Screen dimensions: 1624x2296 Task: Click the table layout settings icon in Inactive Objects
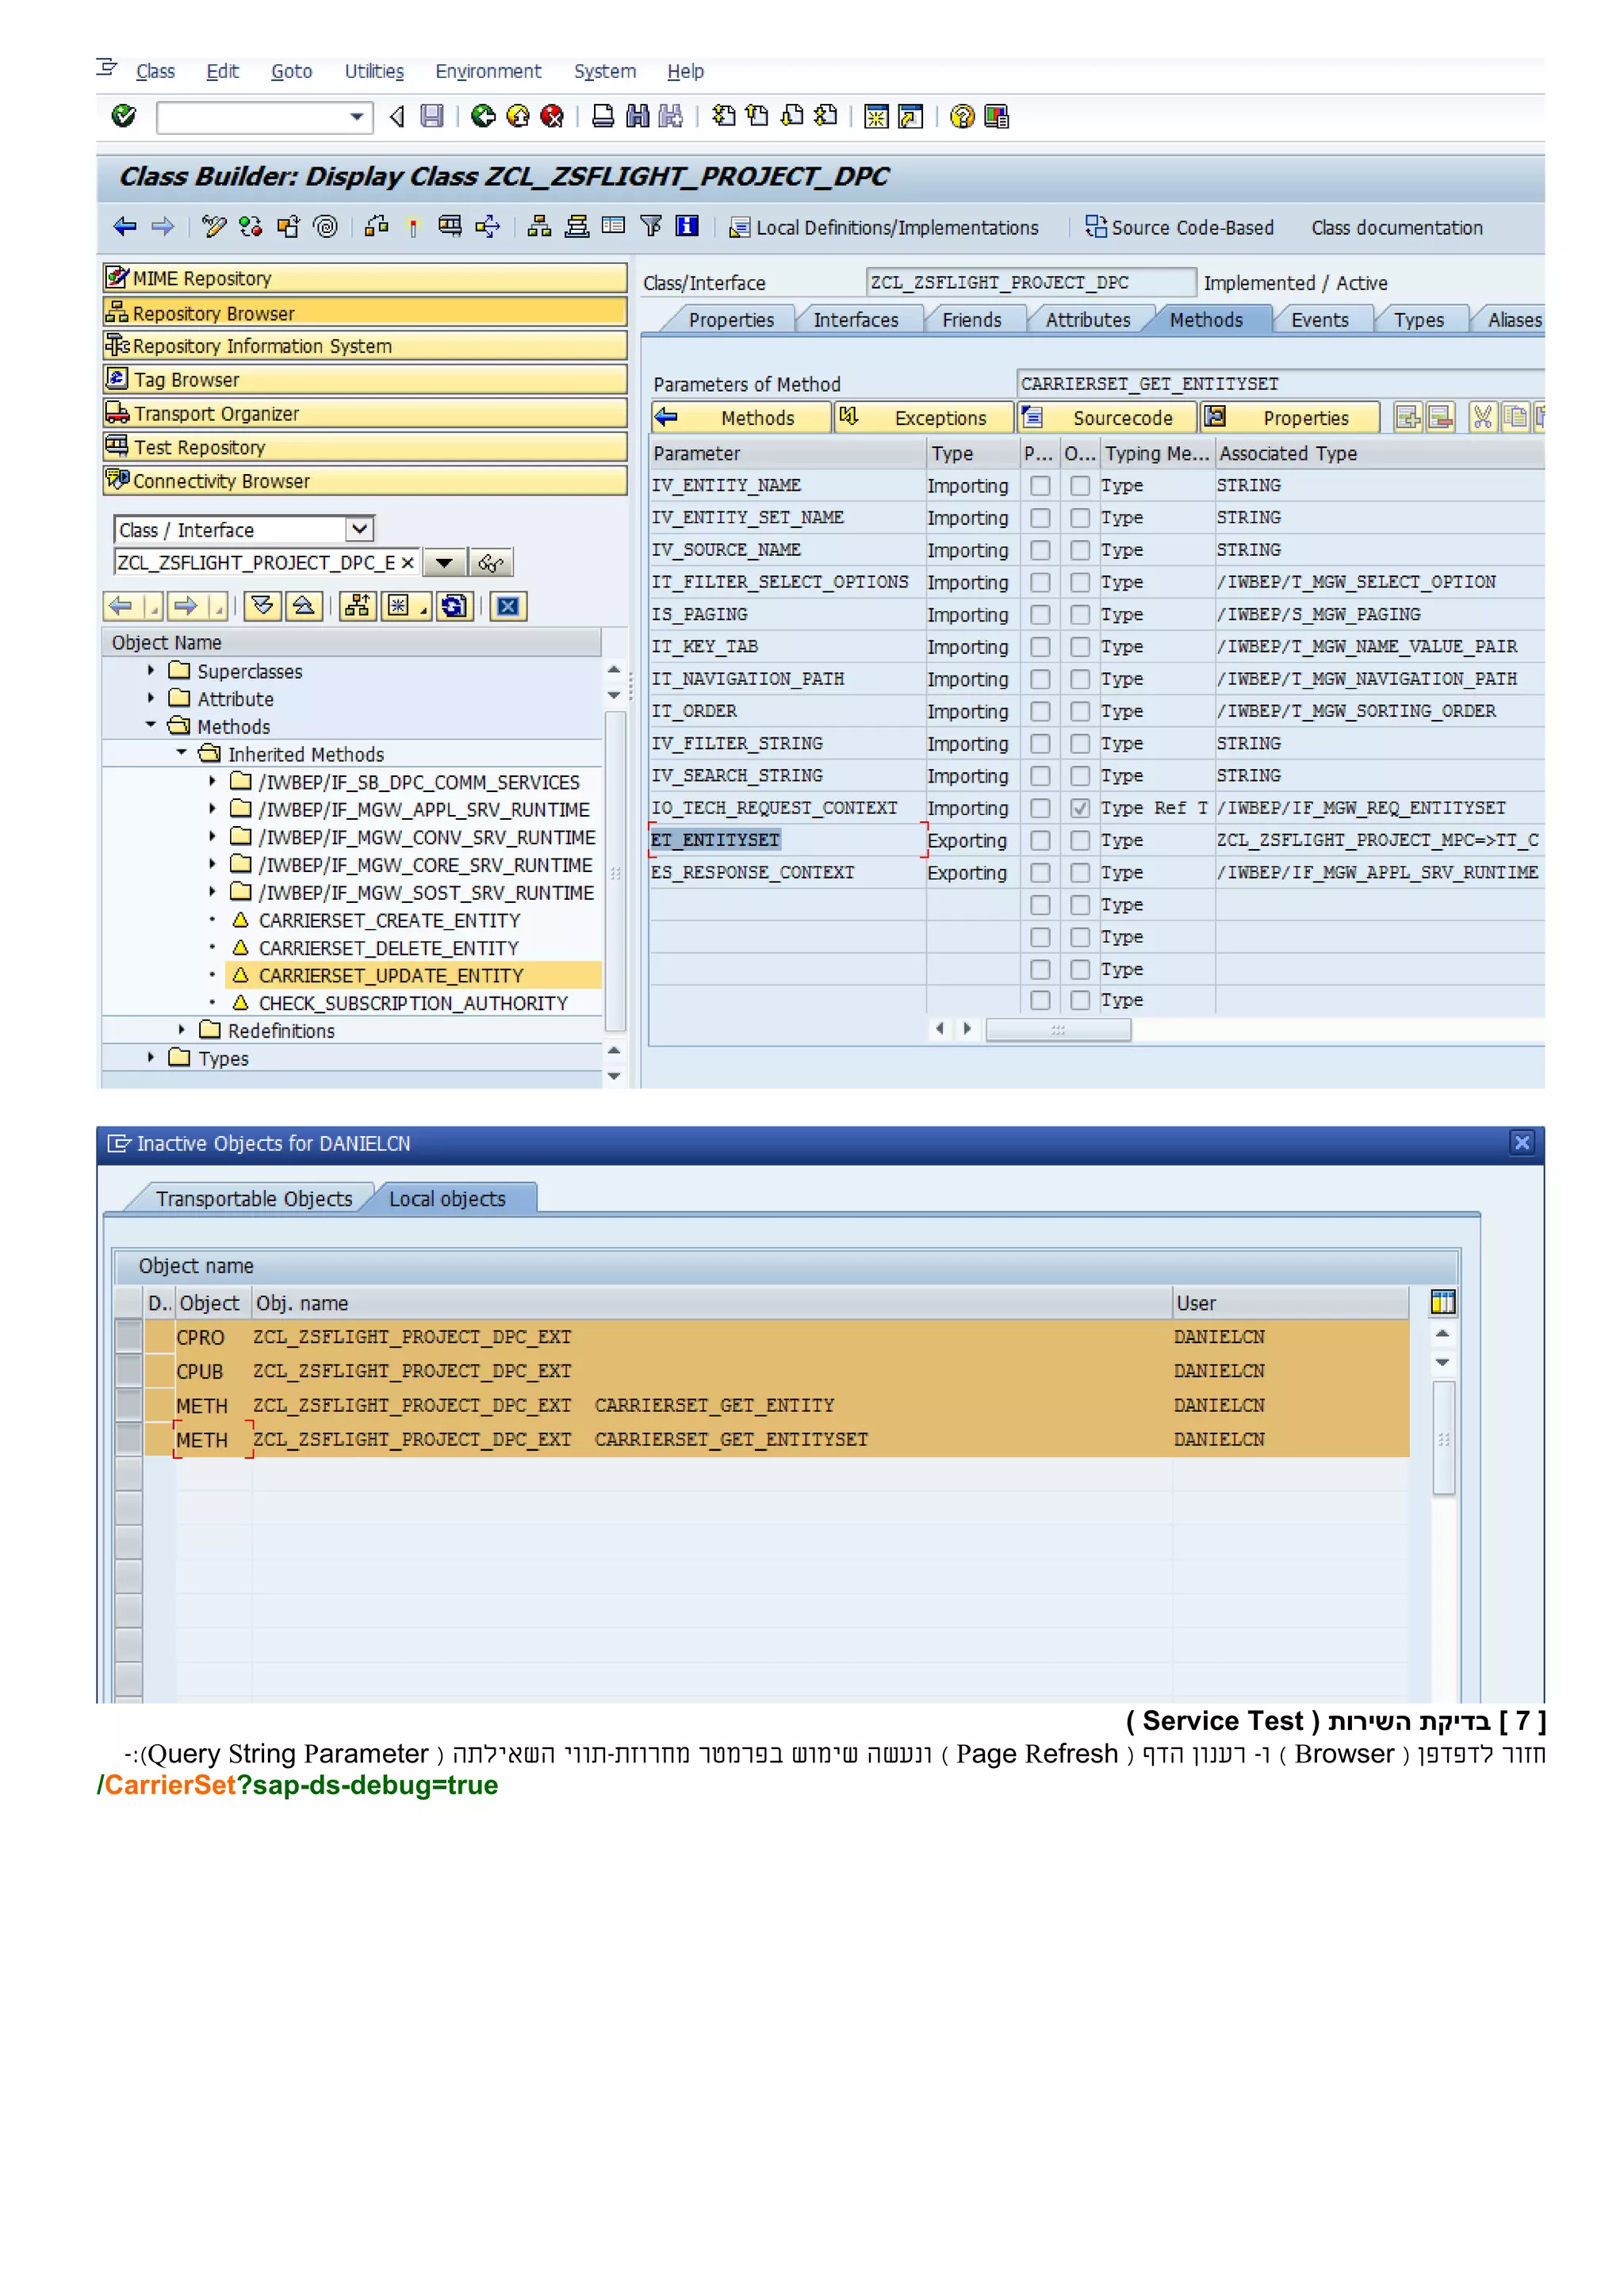pos(1442,1302)
